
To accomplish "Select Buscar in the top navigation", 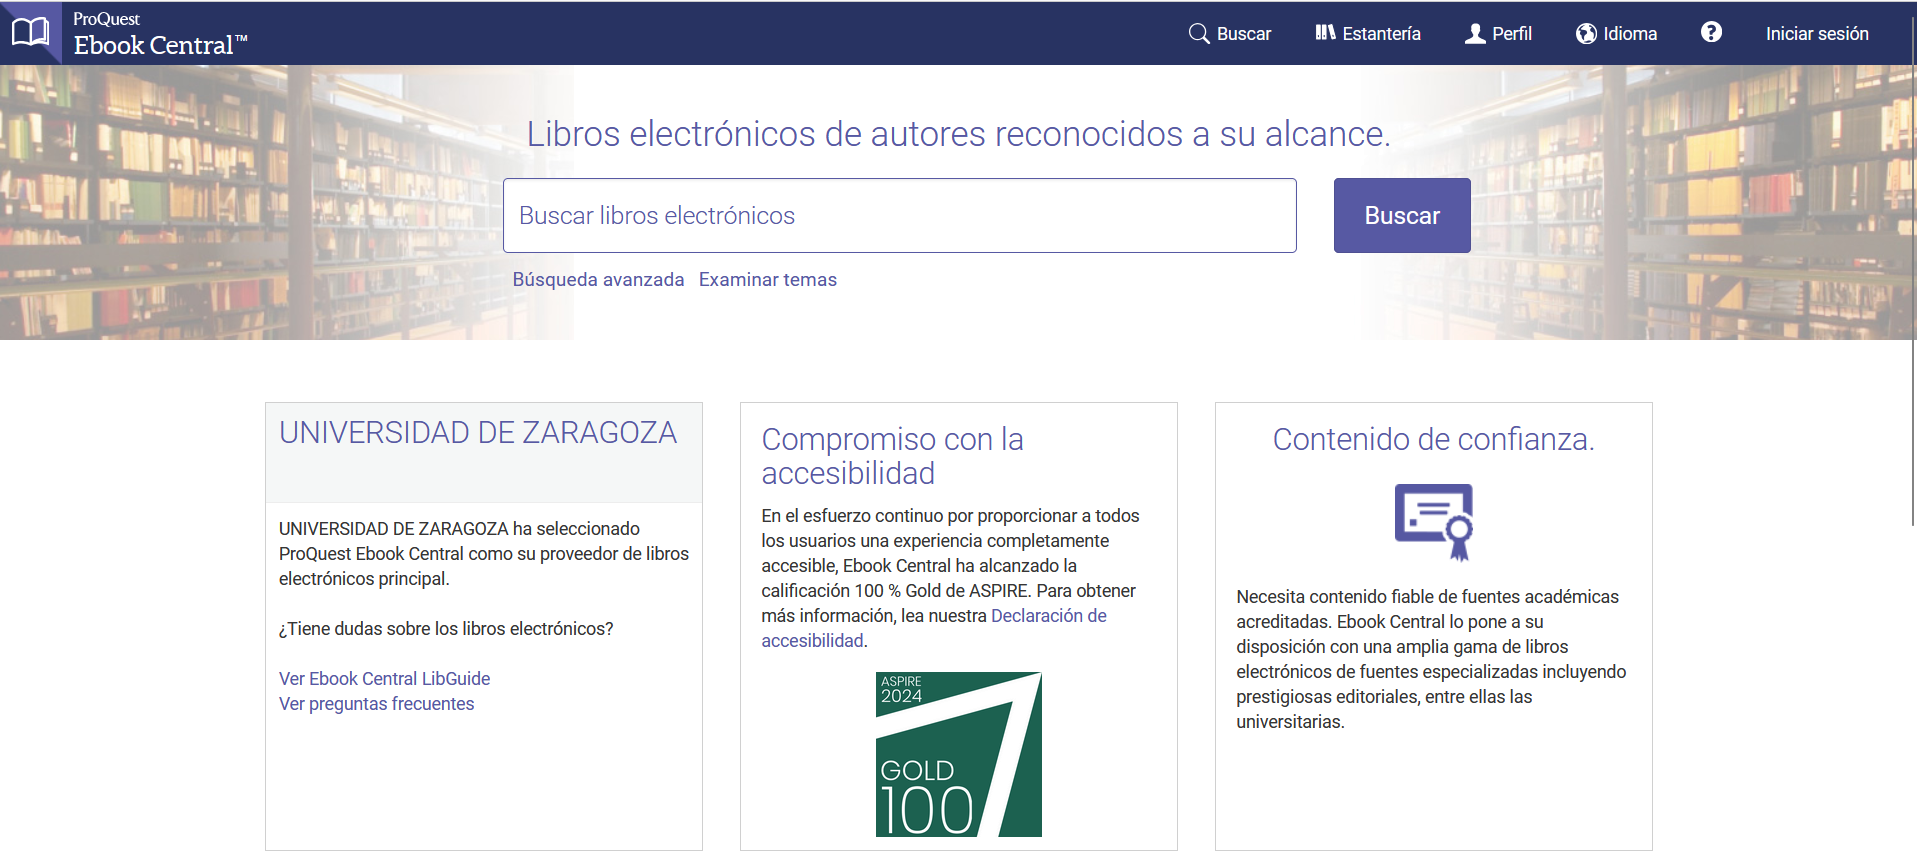I will pyautogui.click(x=1243, y=34).
